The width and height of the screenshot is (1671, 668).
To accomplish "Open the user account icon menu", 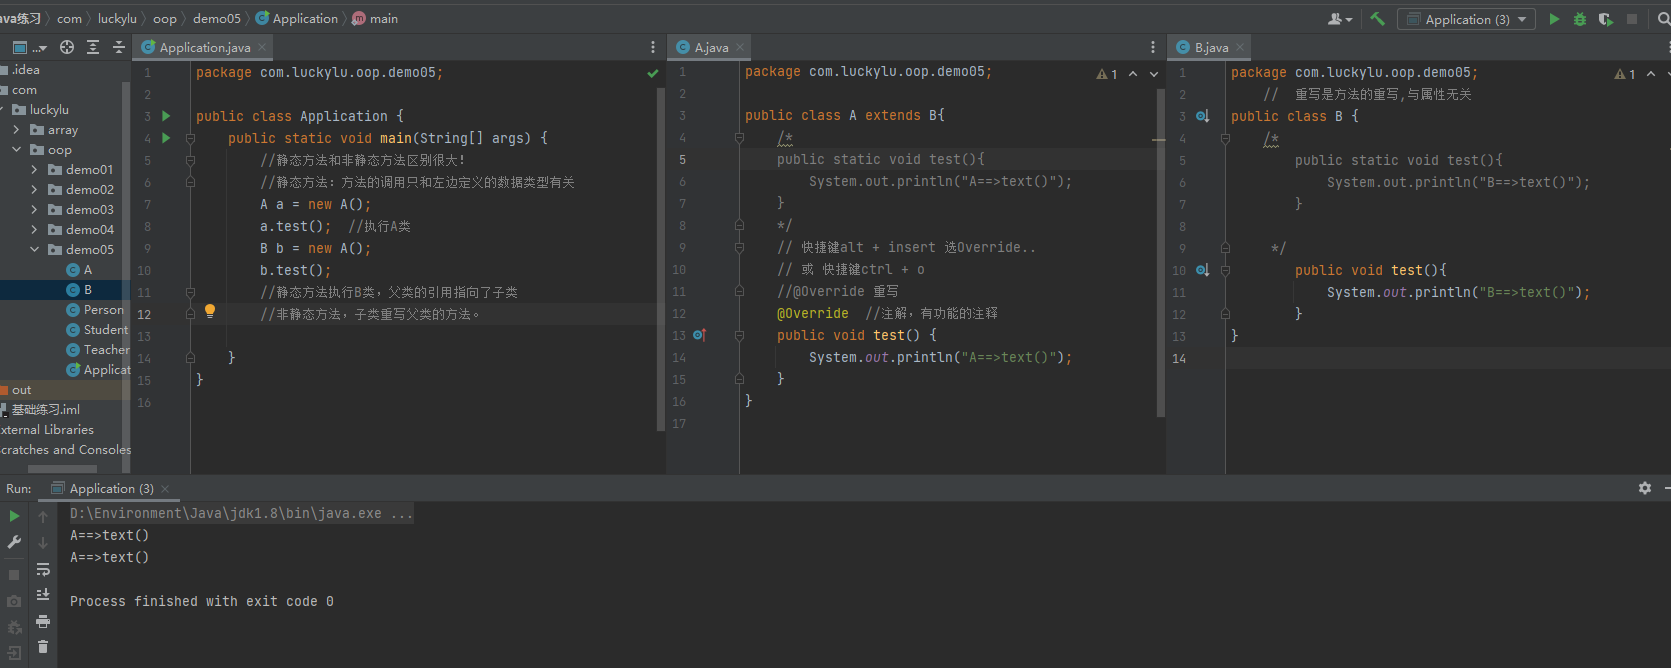I will point(1339,19).
